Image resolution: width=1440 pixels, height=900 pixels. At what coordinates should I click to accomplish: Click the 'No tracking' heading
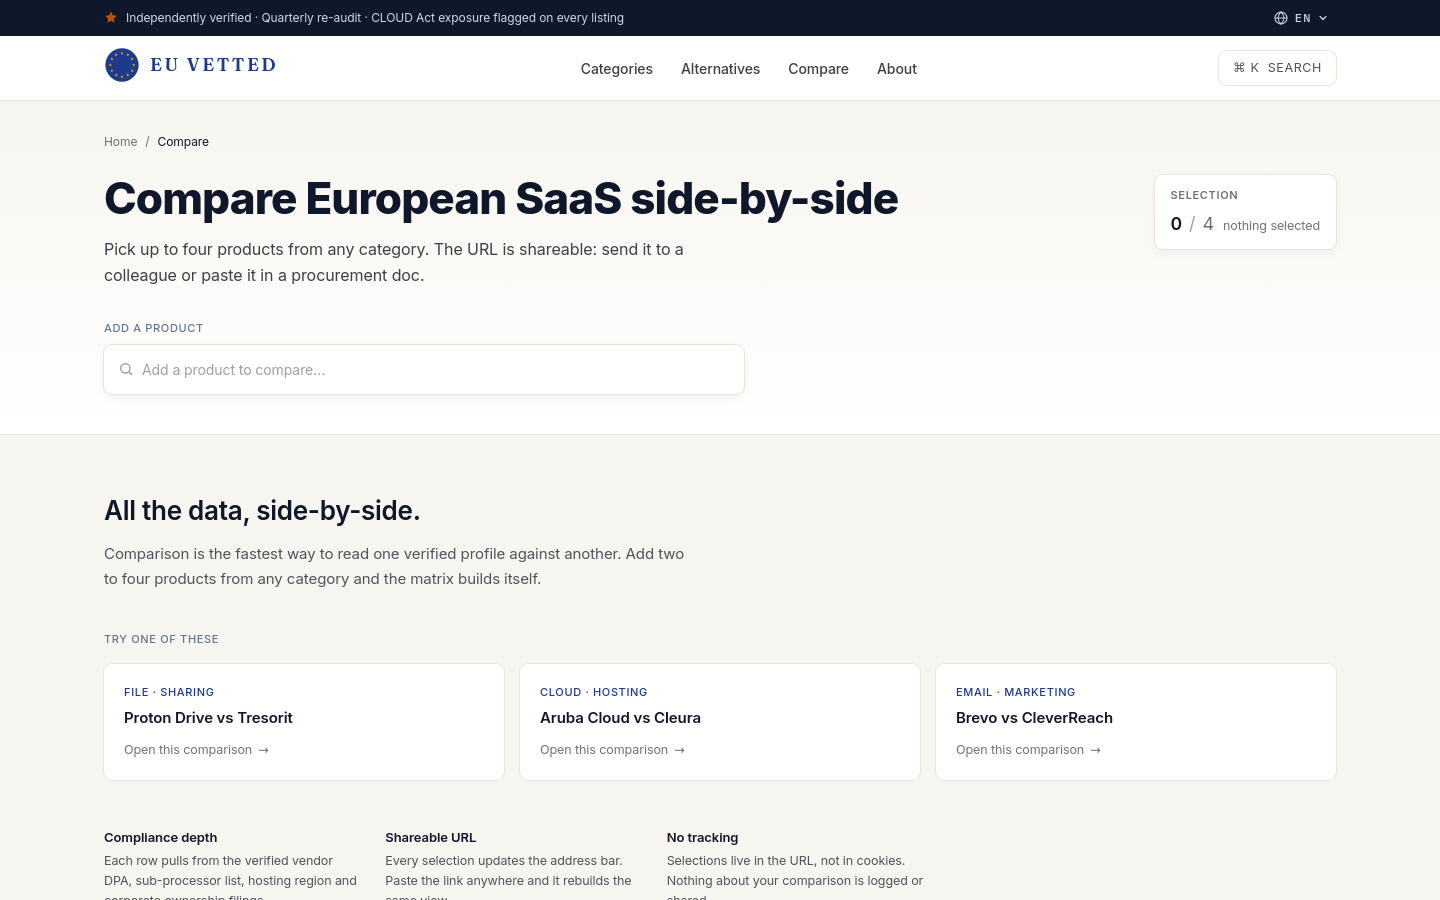coord(703,838)
